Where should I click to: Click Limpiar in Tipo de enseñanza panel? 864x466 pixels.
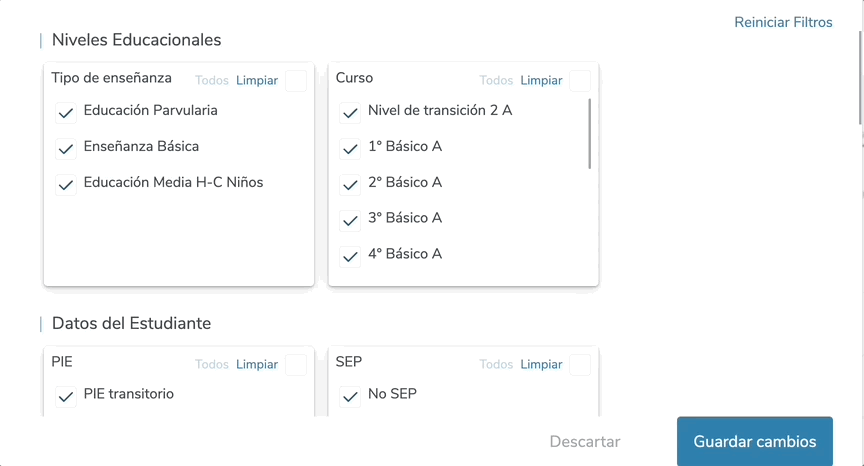[257, 81]
